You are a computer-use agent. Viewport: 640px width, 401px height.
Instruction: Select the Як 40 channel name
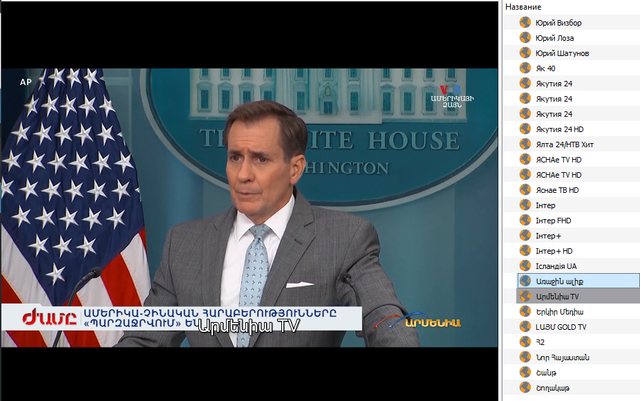(x=545, y=68)
